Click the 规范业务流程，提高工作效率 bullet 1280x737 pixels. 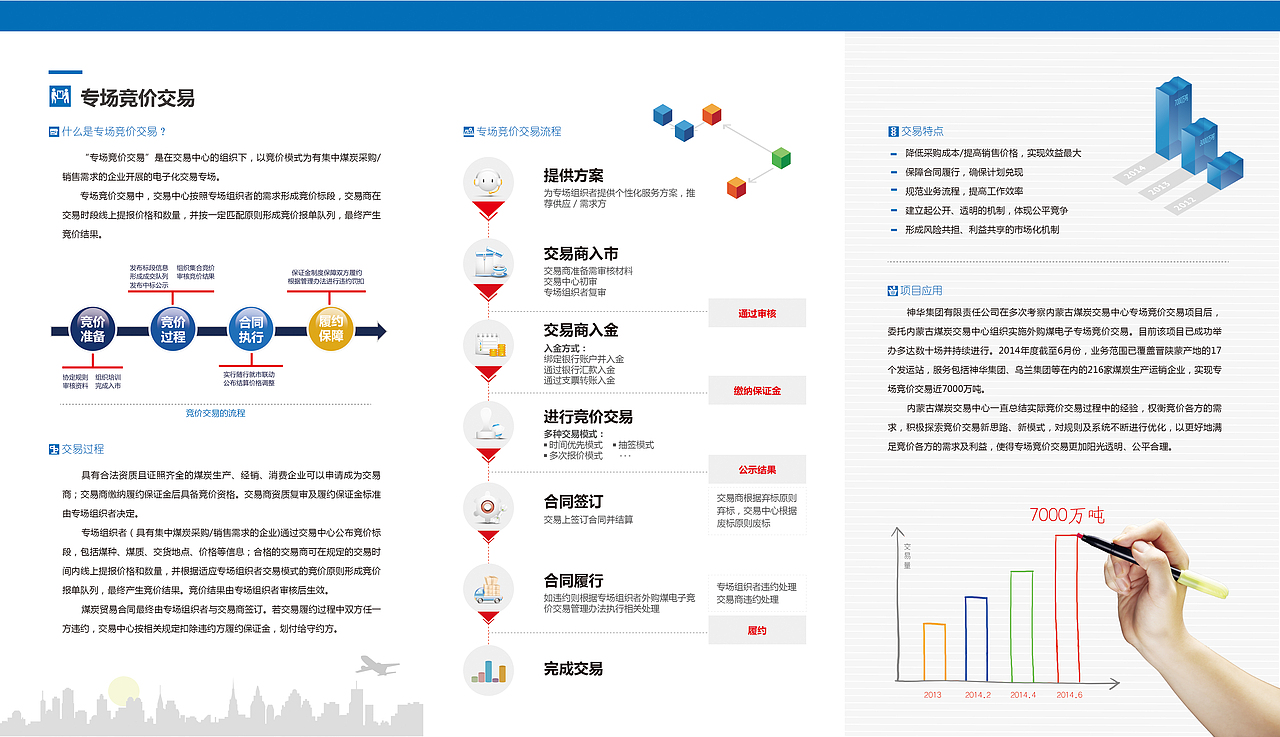point(964,191)
